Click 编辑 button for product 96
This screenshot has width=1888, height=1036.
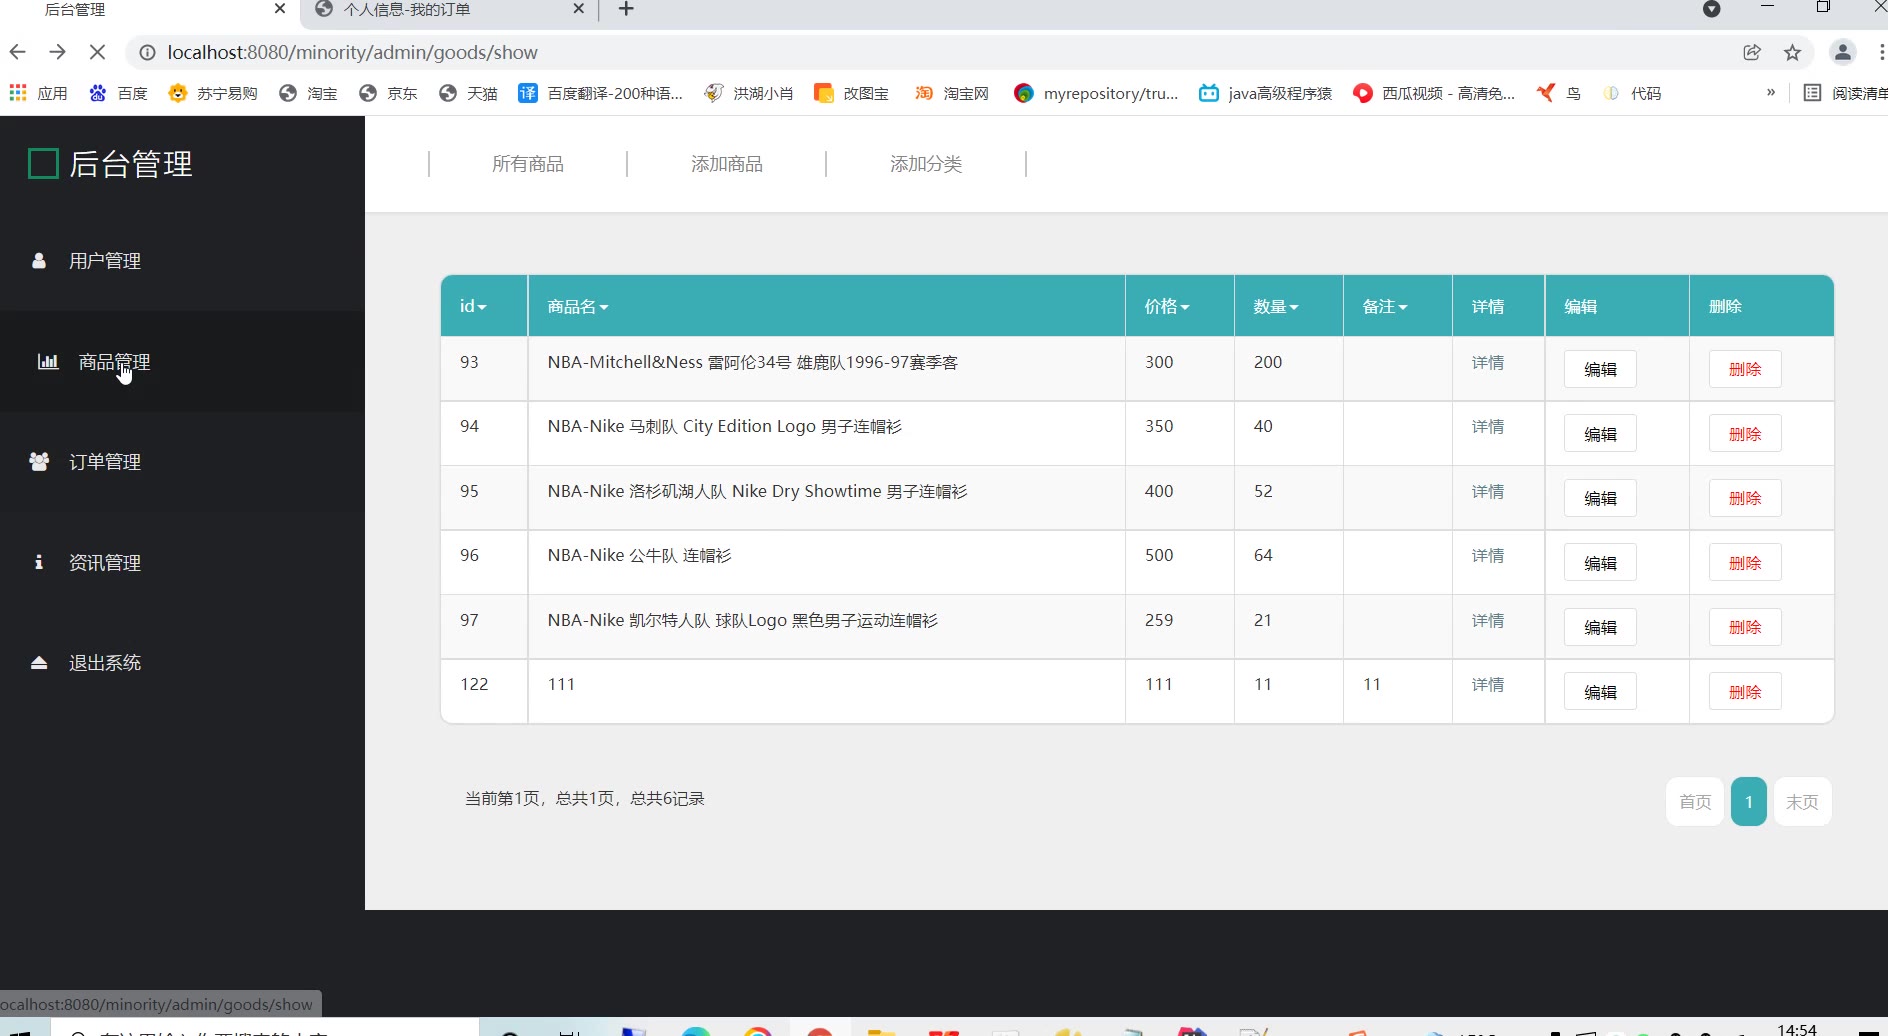point(1600,563)
